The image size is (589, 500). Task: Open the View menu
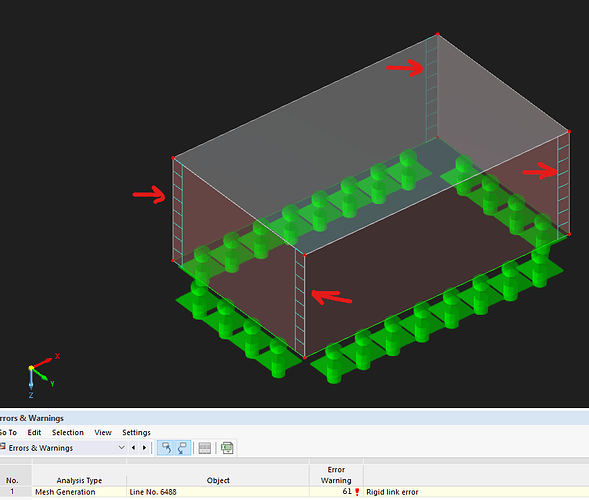[103, 432]
